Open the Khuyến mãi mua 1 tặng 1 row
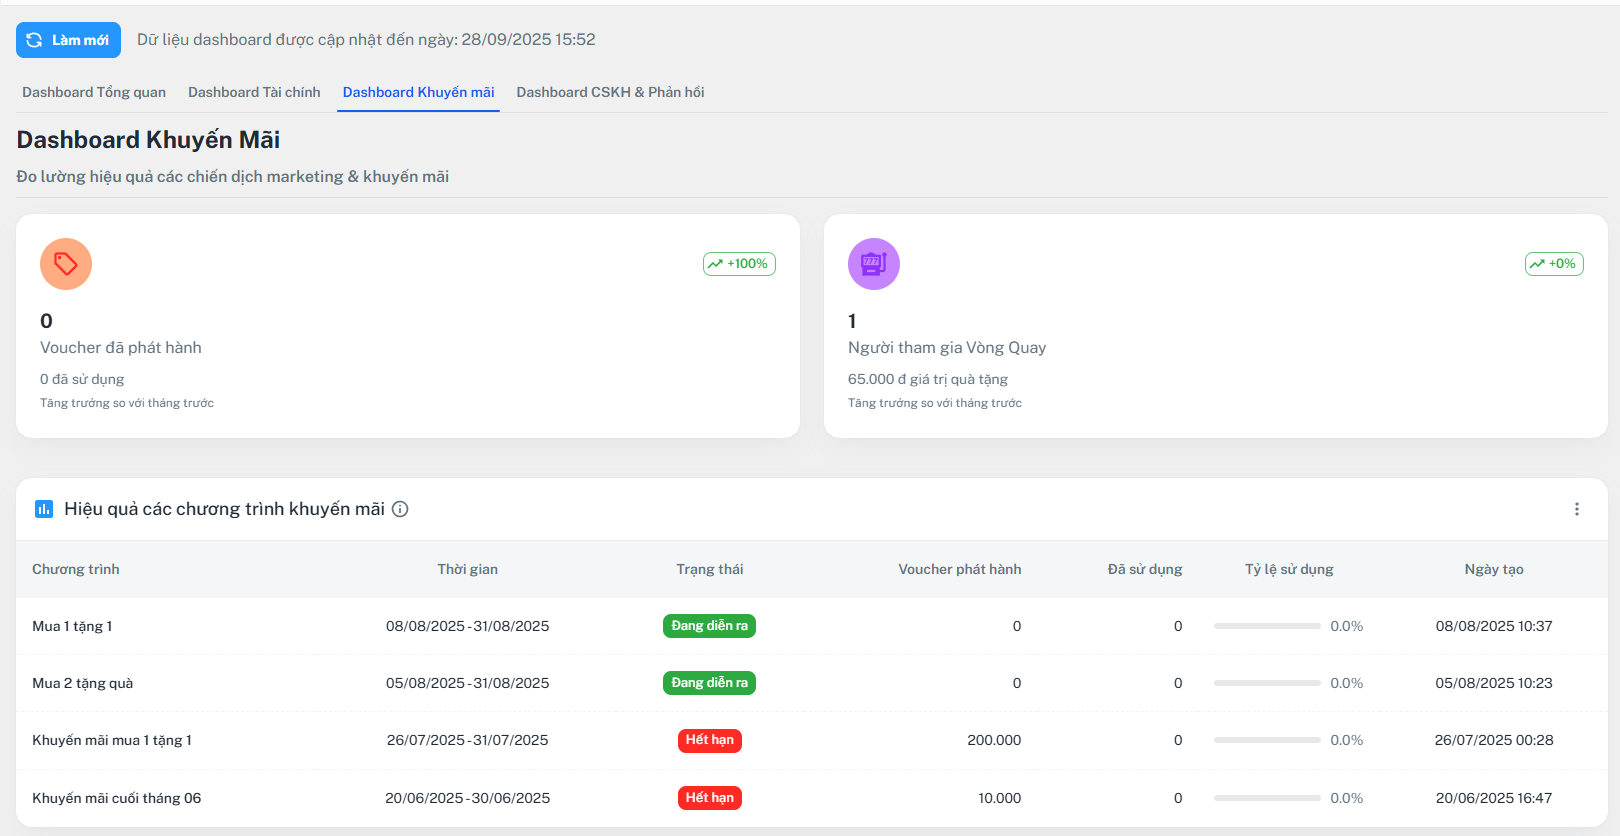1620x836 pixels. [112, 740]
